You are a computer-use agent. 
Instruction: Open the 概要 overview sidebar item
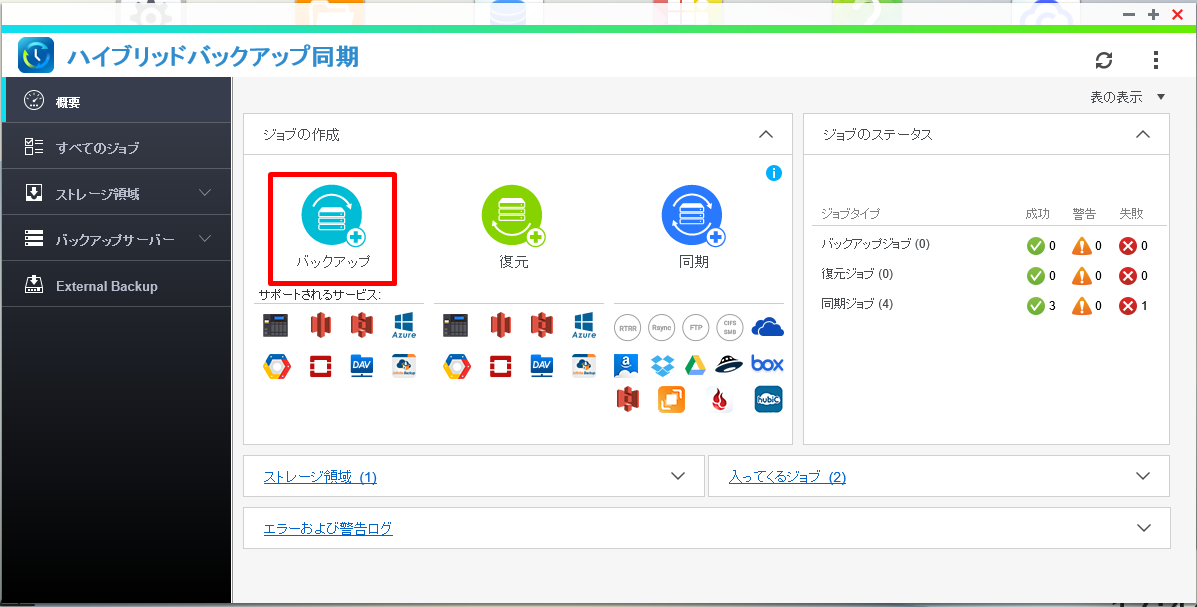(116, 100)
